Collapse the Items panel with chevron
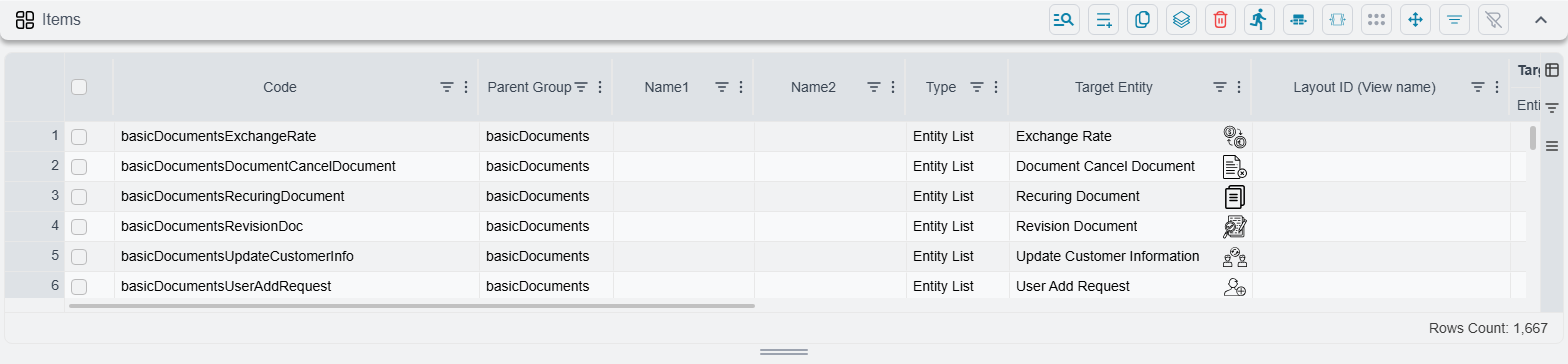This screenshot has width=1568, height=364. [1540, 19]
